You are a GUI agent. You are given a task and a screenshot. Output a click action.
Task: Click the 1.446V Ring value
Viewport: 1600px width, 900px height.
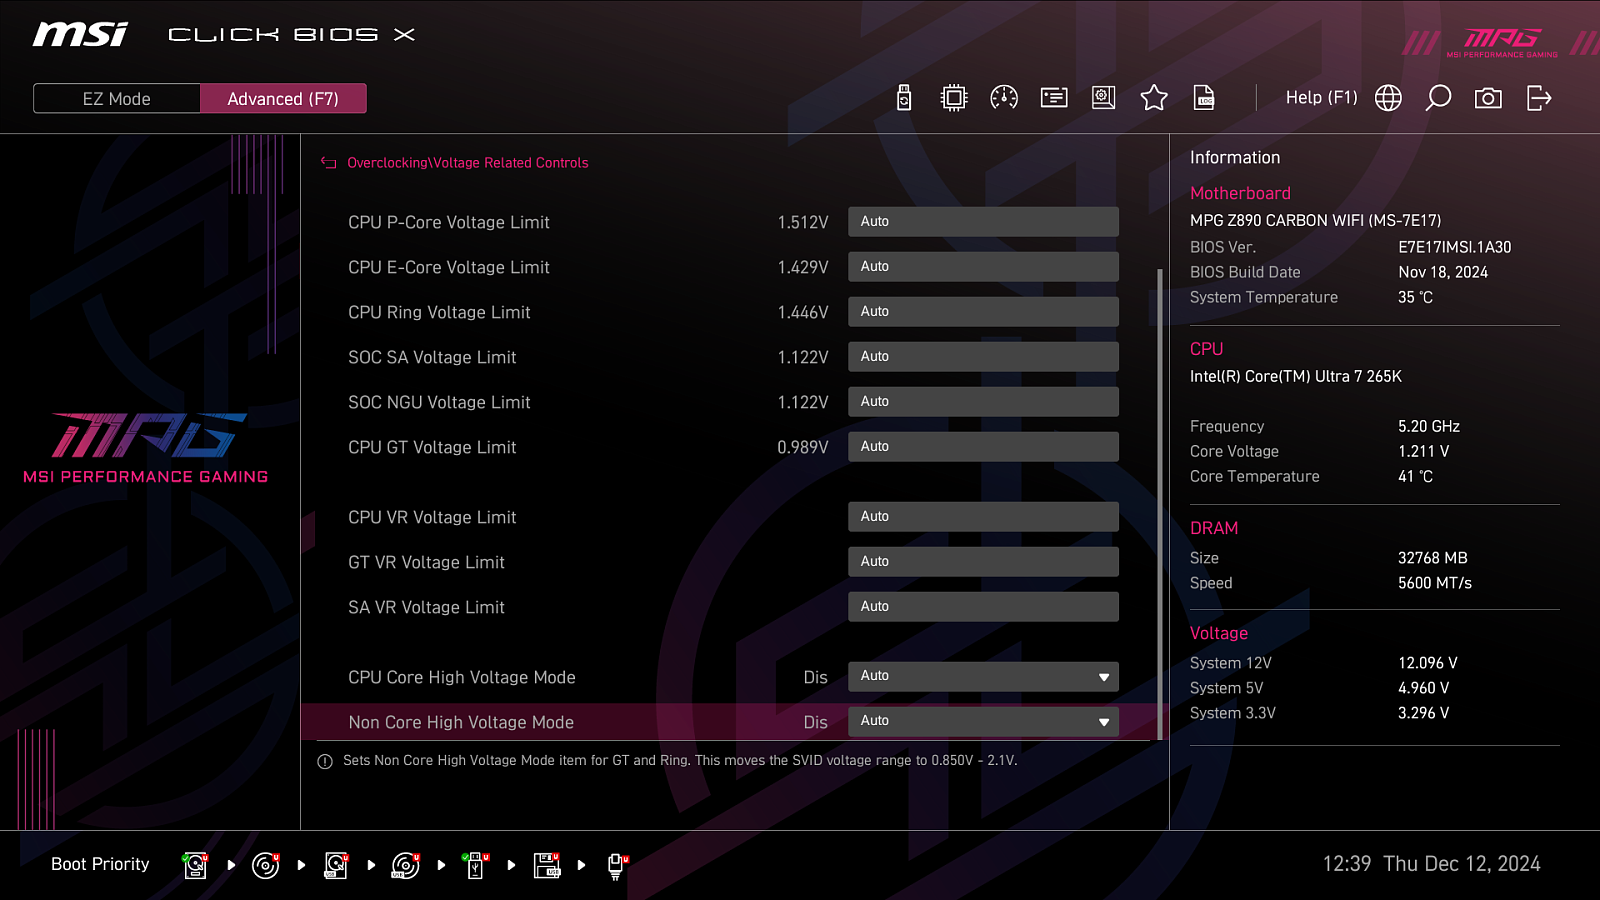[803, 312]
